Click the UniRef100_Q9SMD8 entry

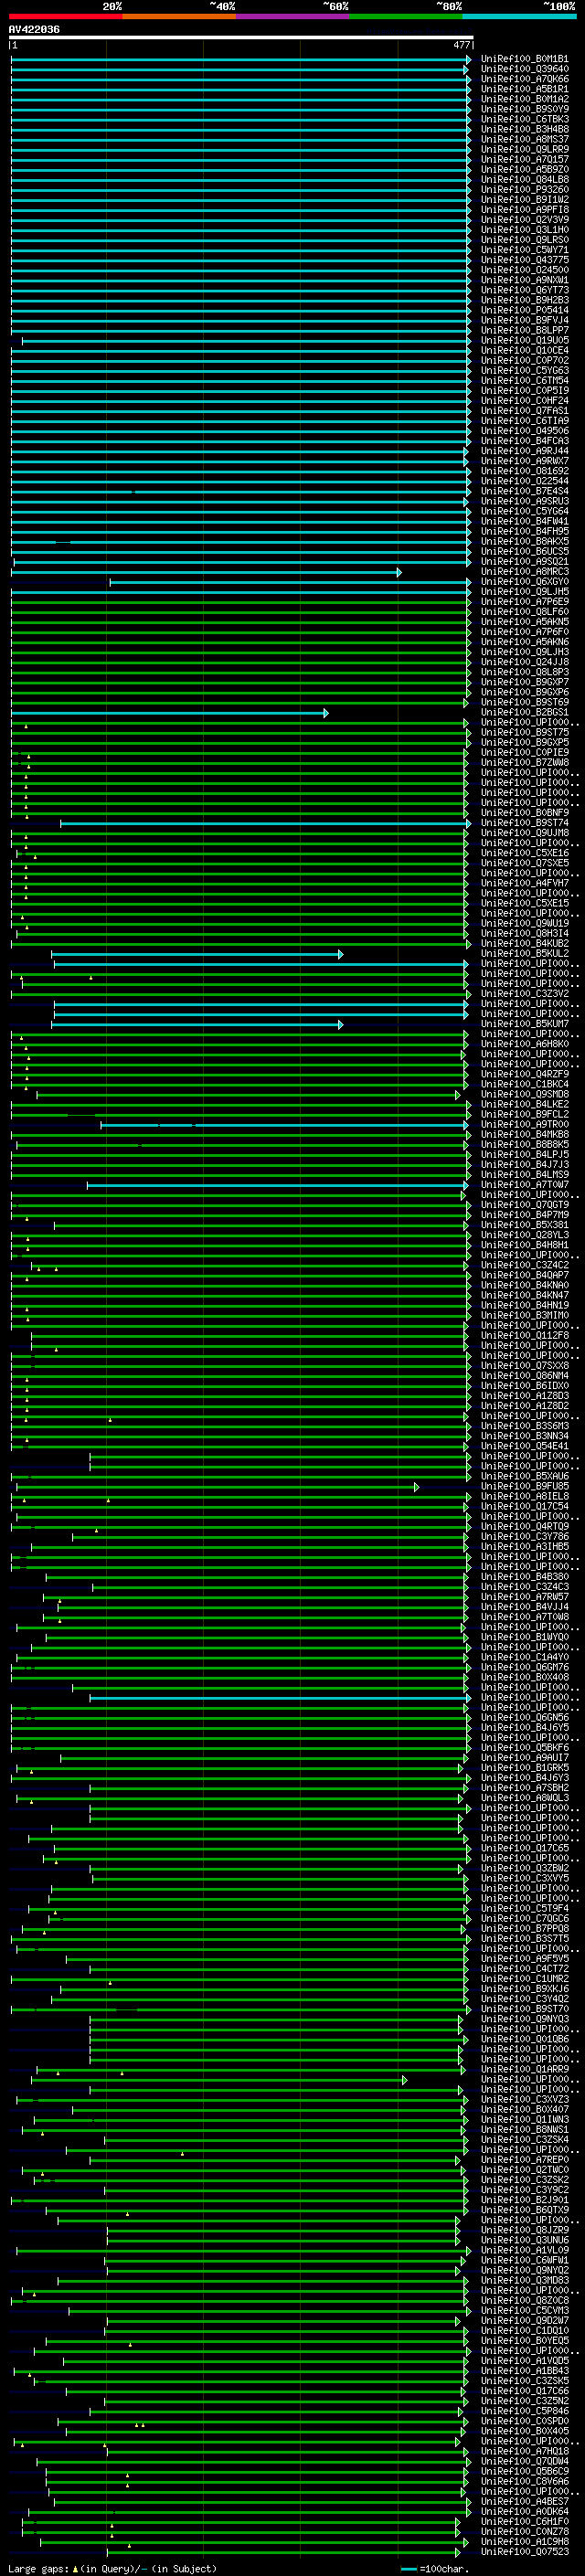(525, 1095)
